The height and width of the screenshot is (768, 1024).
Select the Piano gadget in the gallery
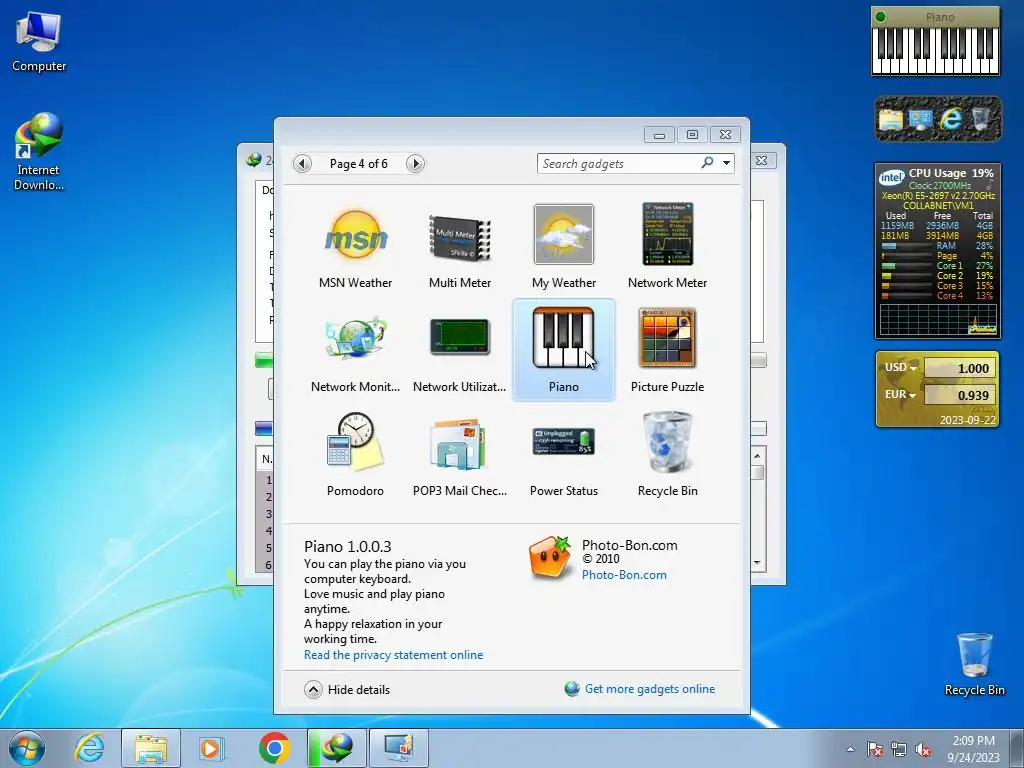pyautogui.click(x=564, y=351)
